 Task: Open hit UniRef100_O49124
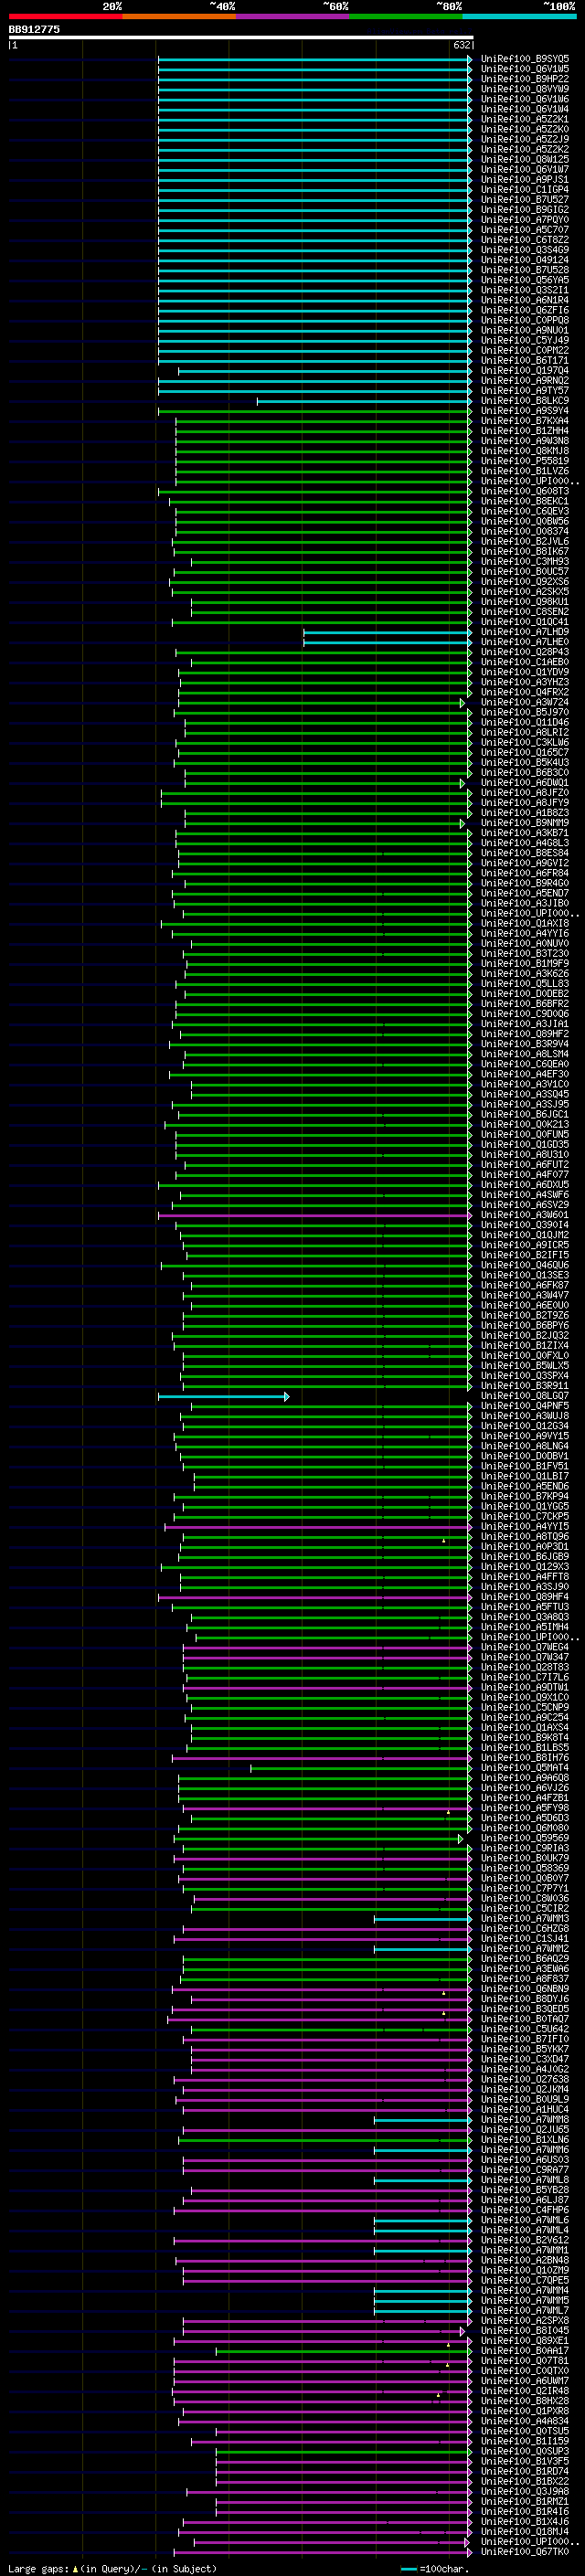coord(525,260)
